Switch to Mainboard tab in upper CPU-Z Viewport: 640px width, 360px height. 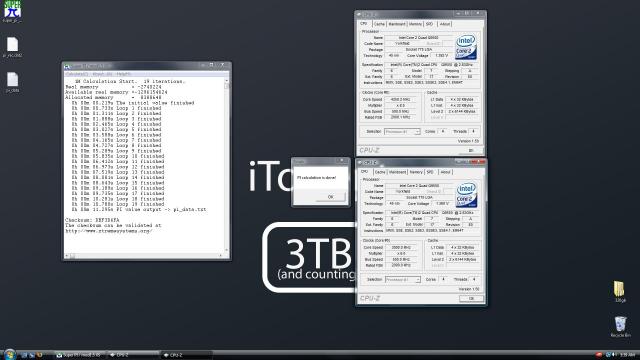click(397, 24)
